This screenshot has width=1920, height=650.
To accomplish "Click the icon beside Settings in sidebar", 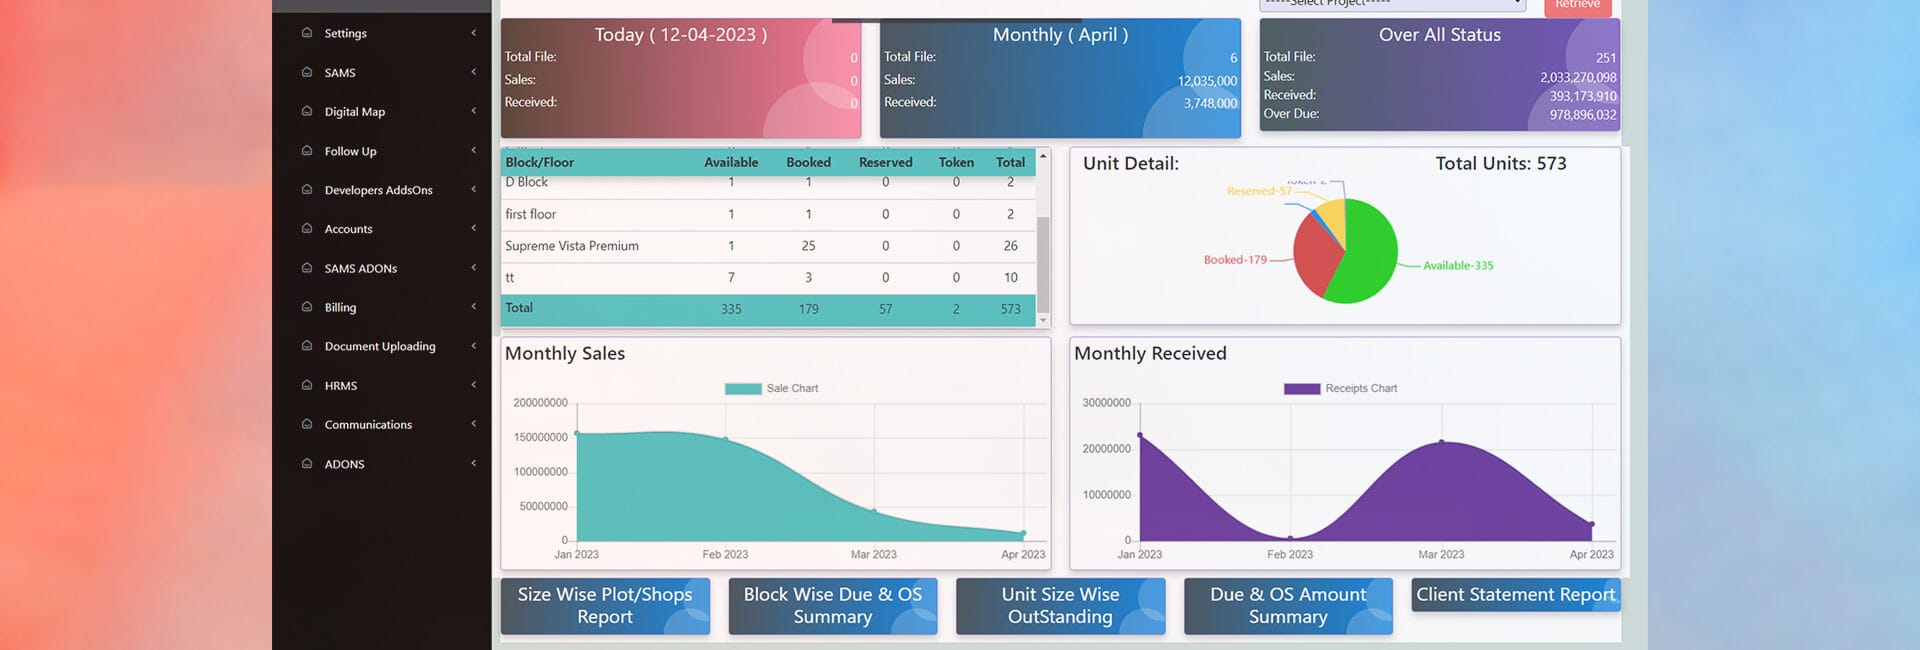I will [x=307, y=33].
